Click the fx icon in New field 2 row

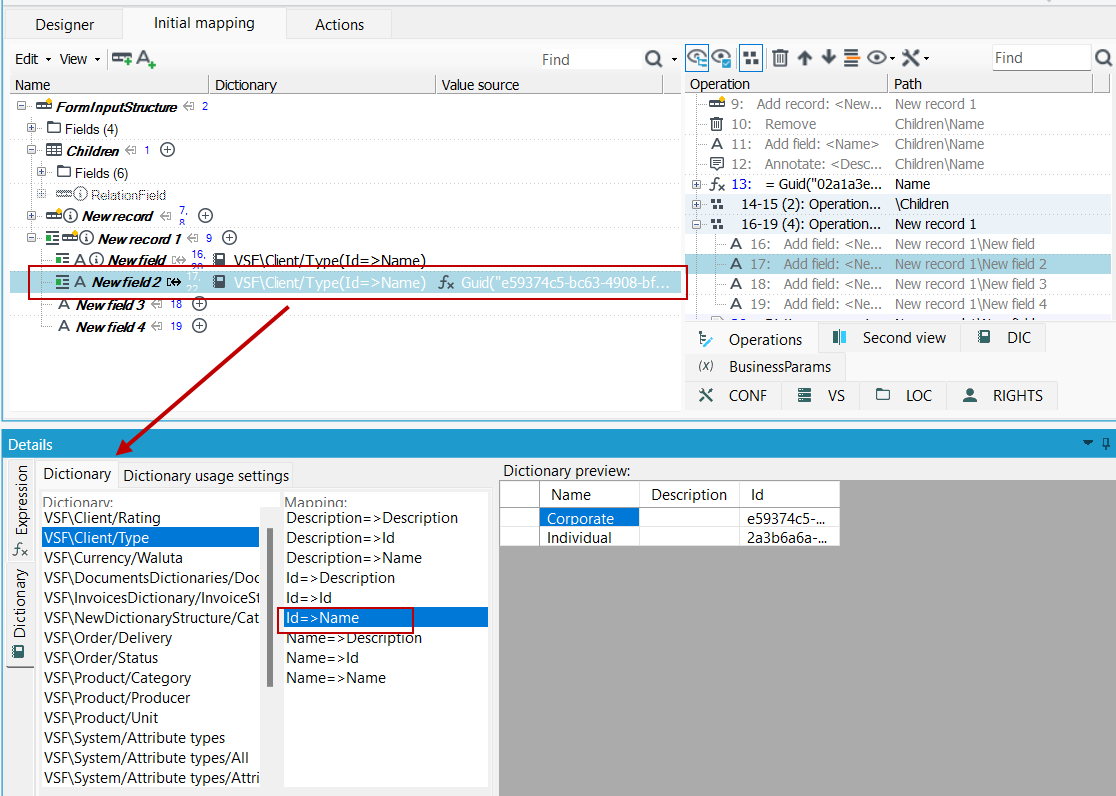coord(446,283)
